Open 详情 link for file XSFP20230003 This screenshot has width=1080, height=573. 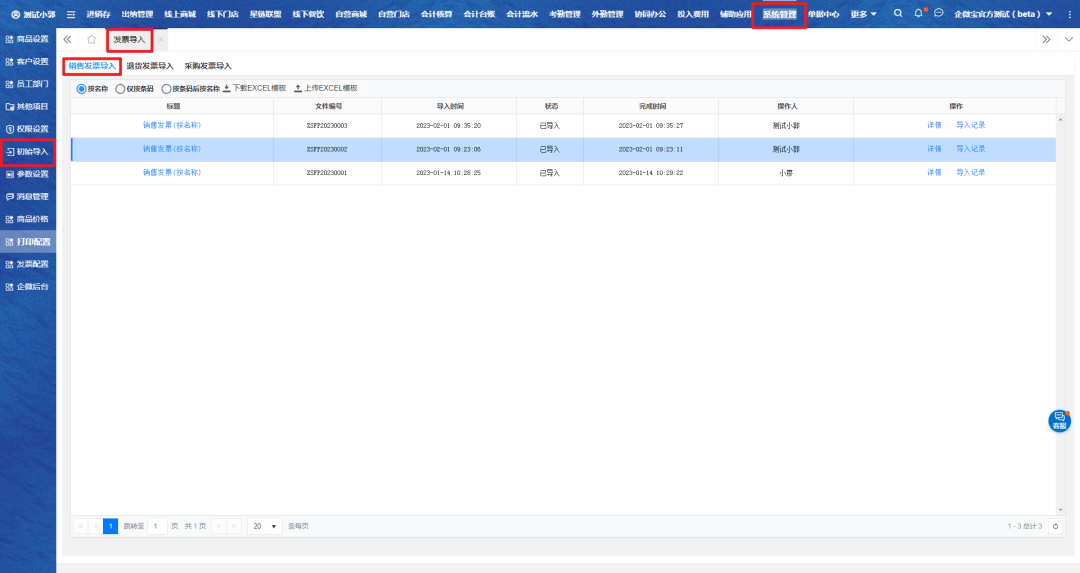tap(934, 125)
